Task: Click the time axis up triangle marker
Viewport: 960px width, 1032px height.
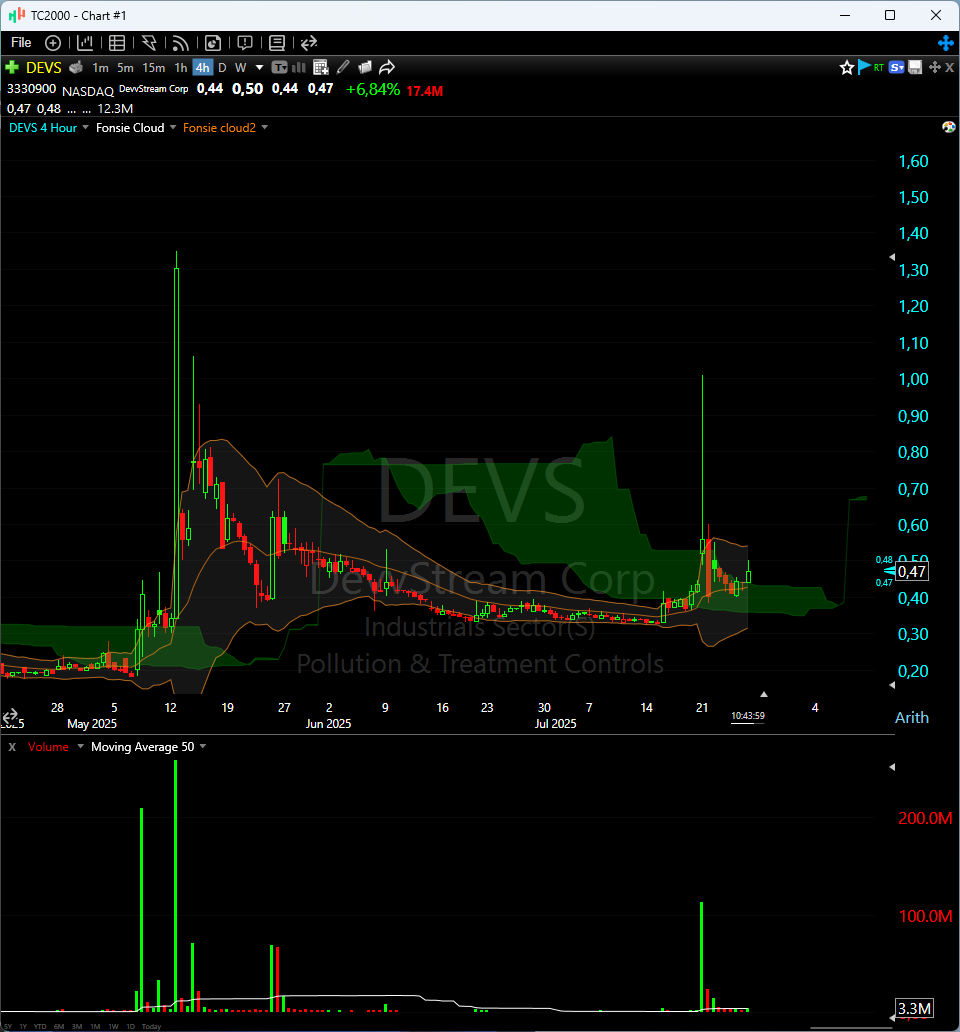Action: 764,694
